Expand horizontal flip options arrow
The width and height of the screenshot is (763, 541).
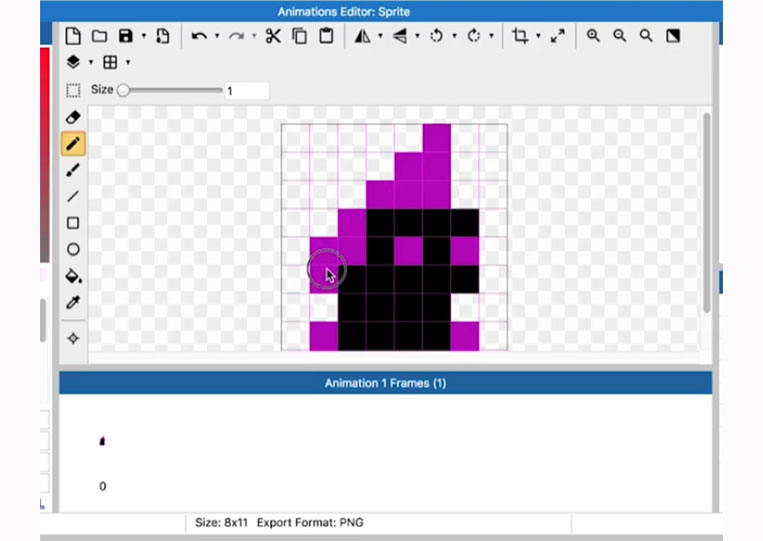point(381,36)
